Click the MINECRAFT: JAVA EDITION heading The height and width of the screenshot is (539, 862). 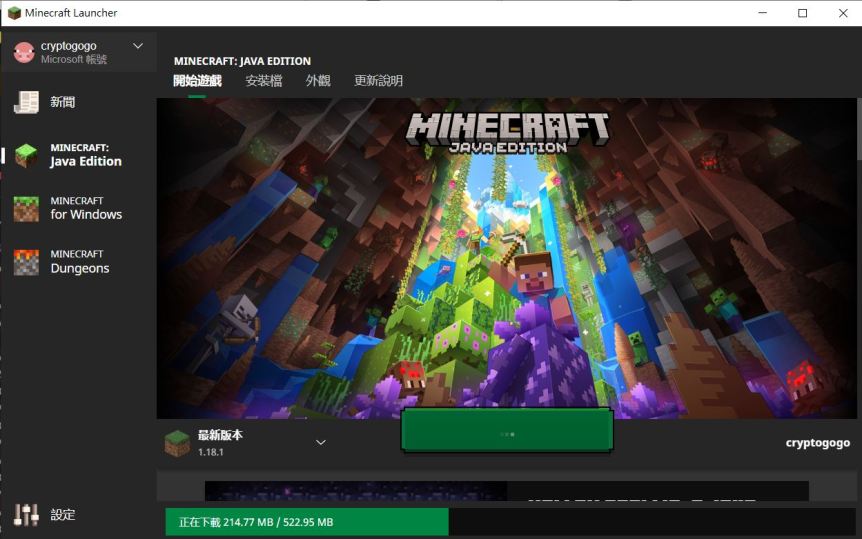[242, 61]
